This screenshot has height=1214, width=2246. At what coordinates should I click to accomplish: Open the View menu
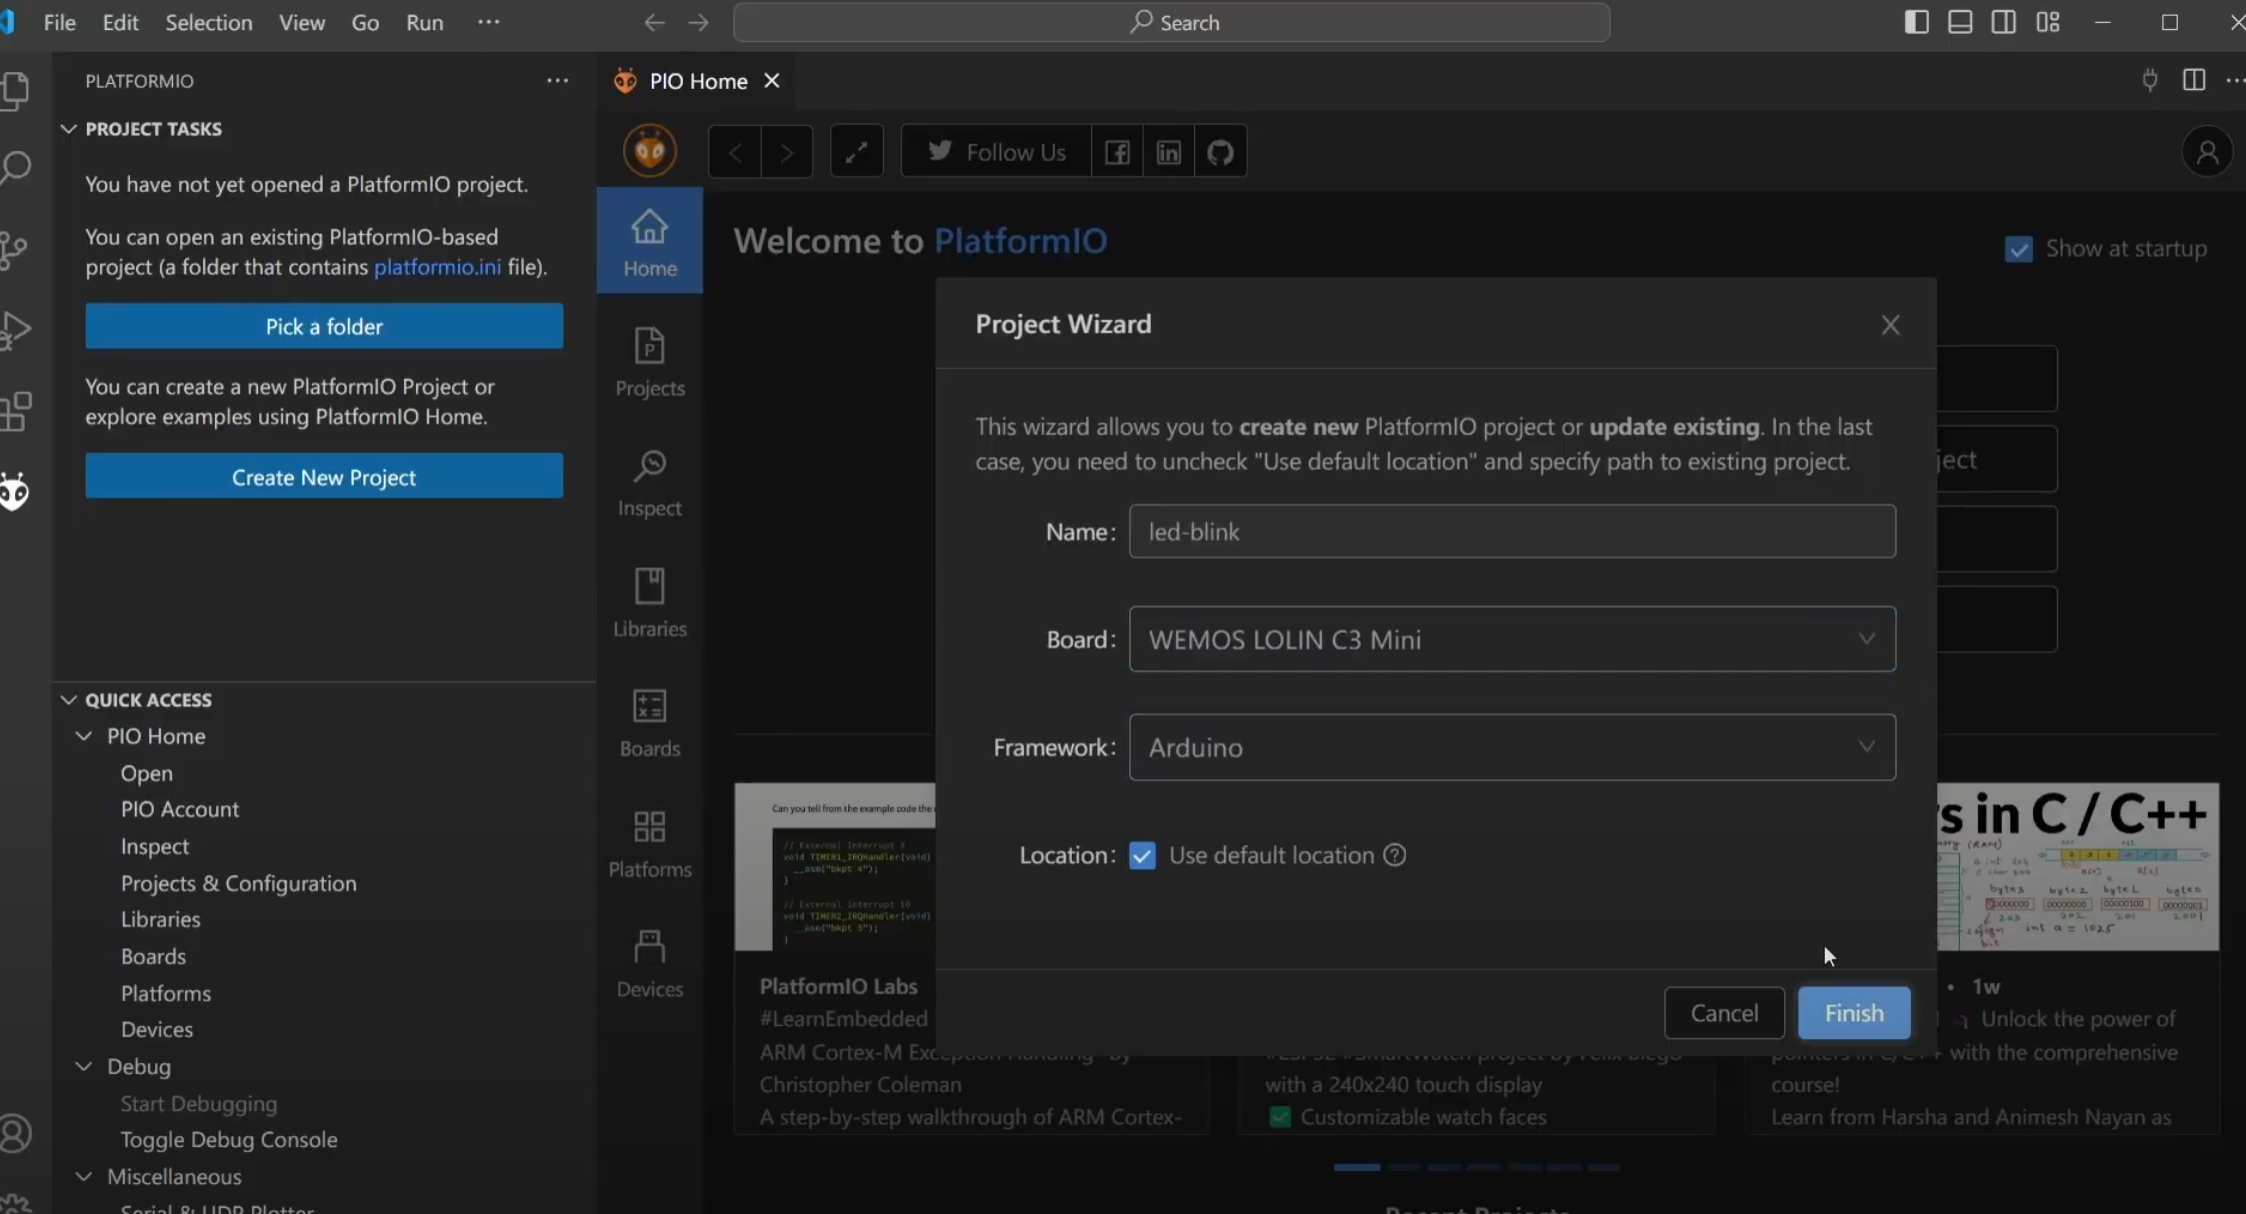point(302,22)
